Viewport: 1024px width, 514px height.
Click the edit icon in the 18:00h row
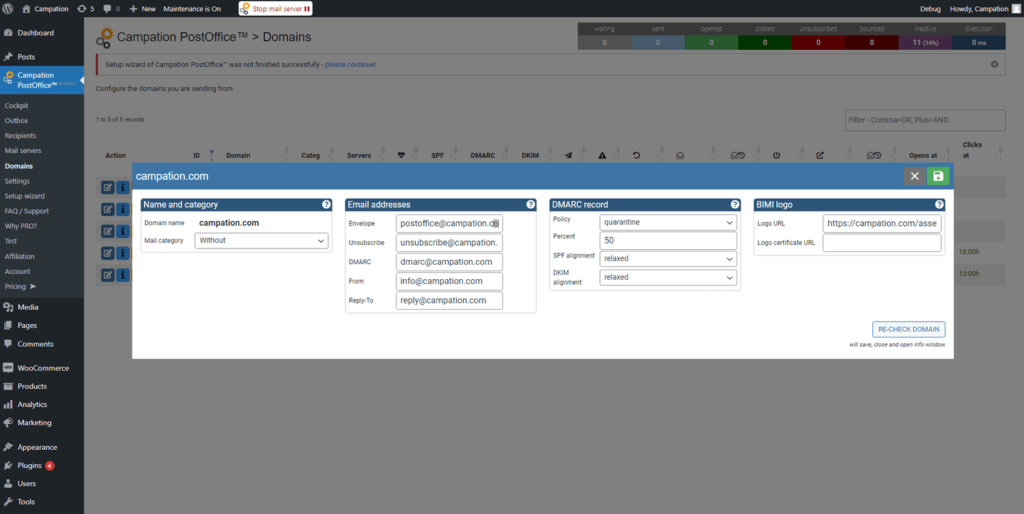107,253
